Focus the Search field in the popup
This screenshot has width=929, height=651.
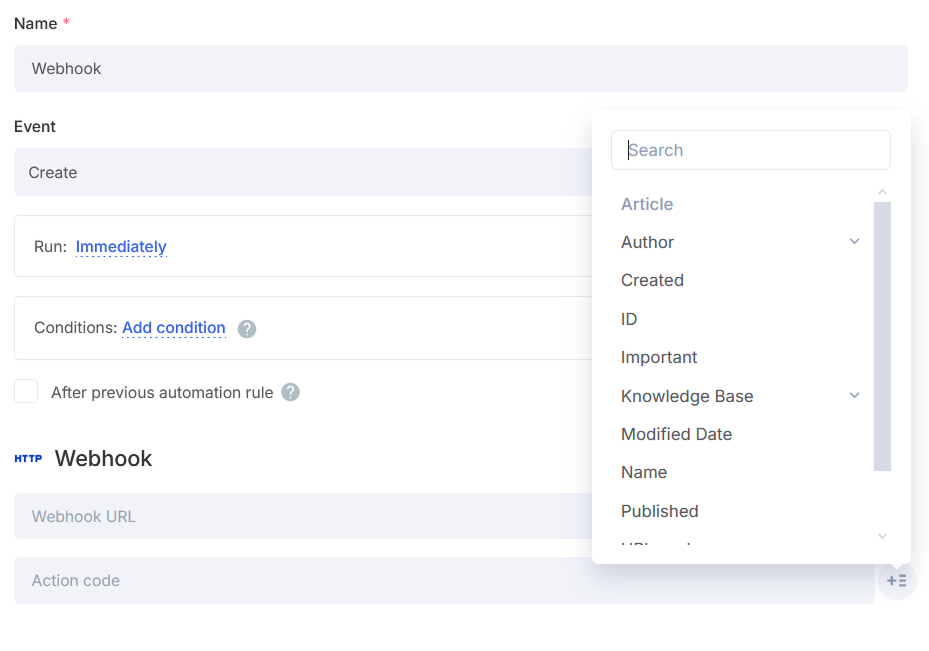coord(750,150)
